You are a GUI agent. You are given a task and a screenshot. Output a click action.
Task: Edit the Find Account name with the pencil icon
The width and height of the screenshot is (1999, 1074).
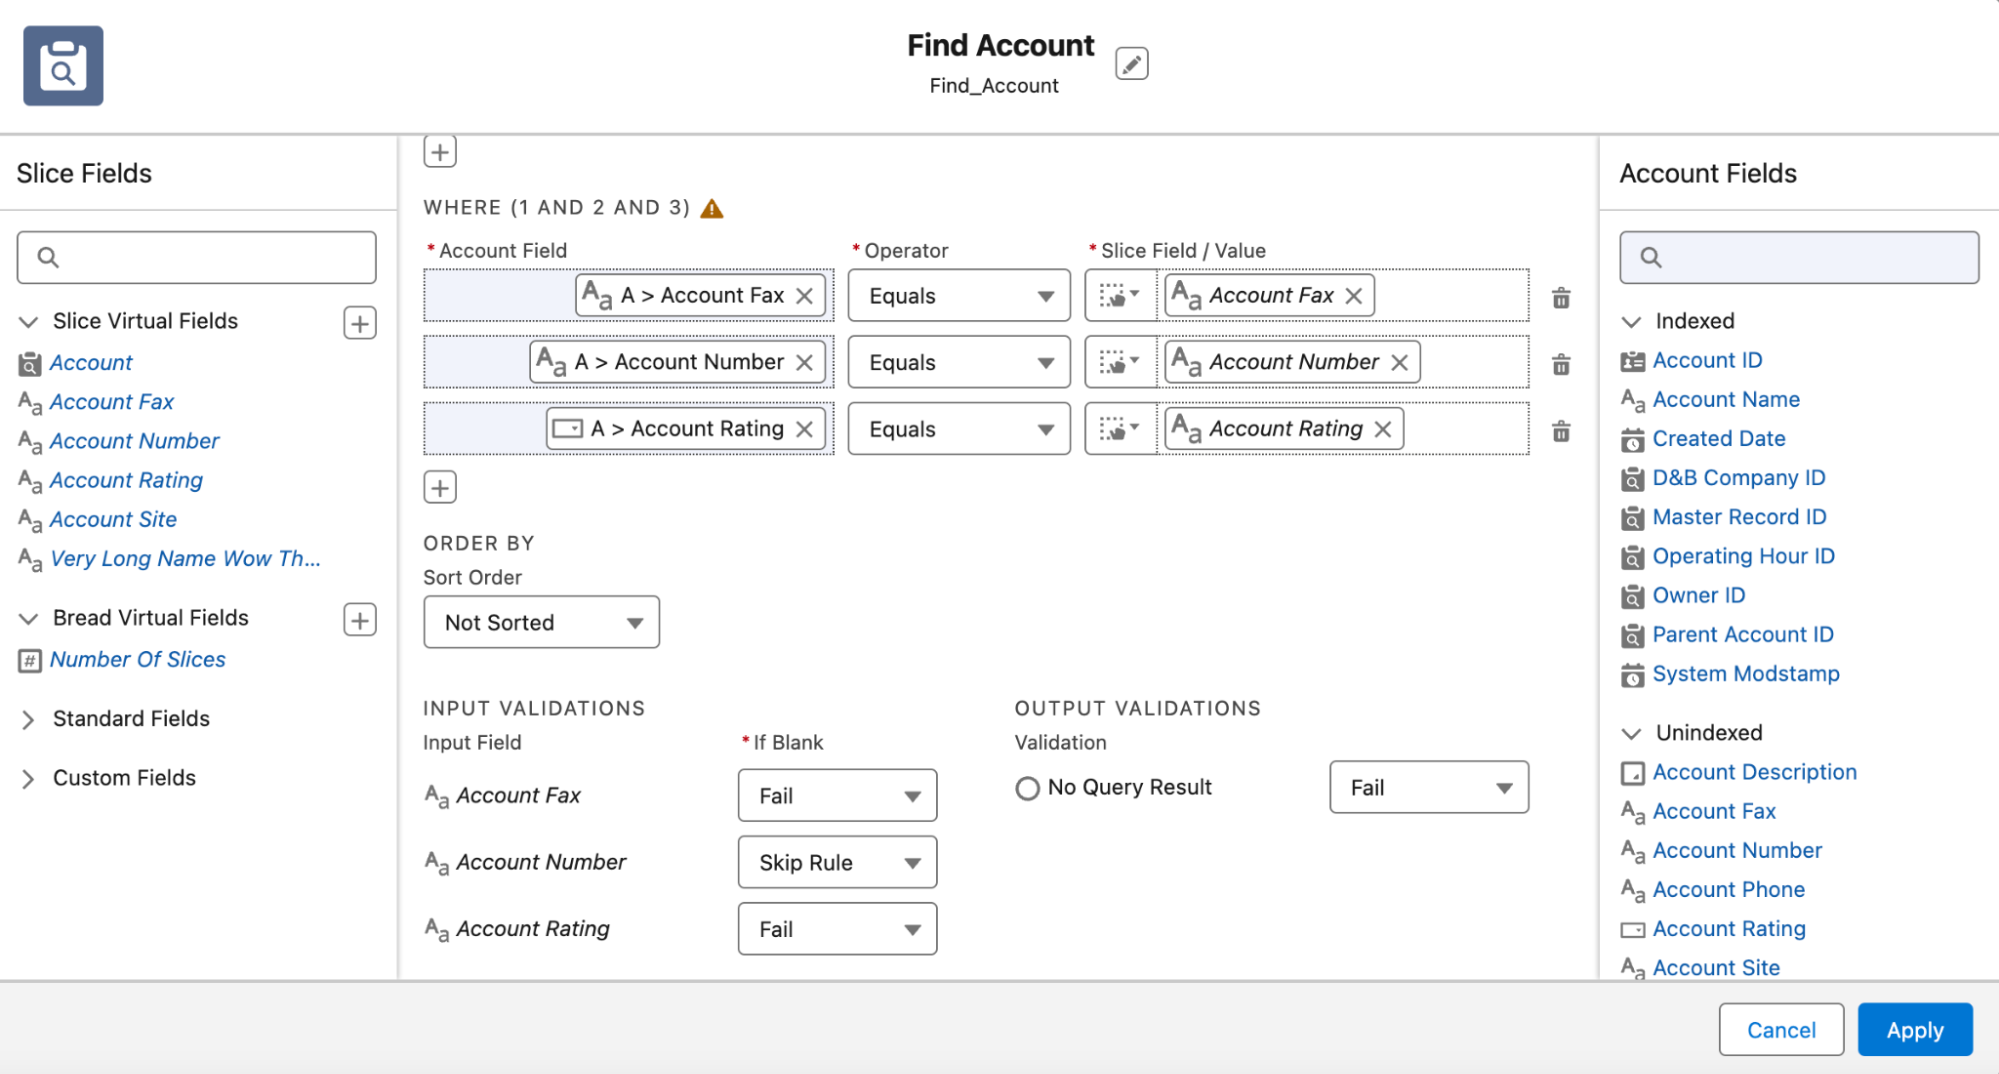tap(1130, 62)
